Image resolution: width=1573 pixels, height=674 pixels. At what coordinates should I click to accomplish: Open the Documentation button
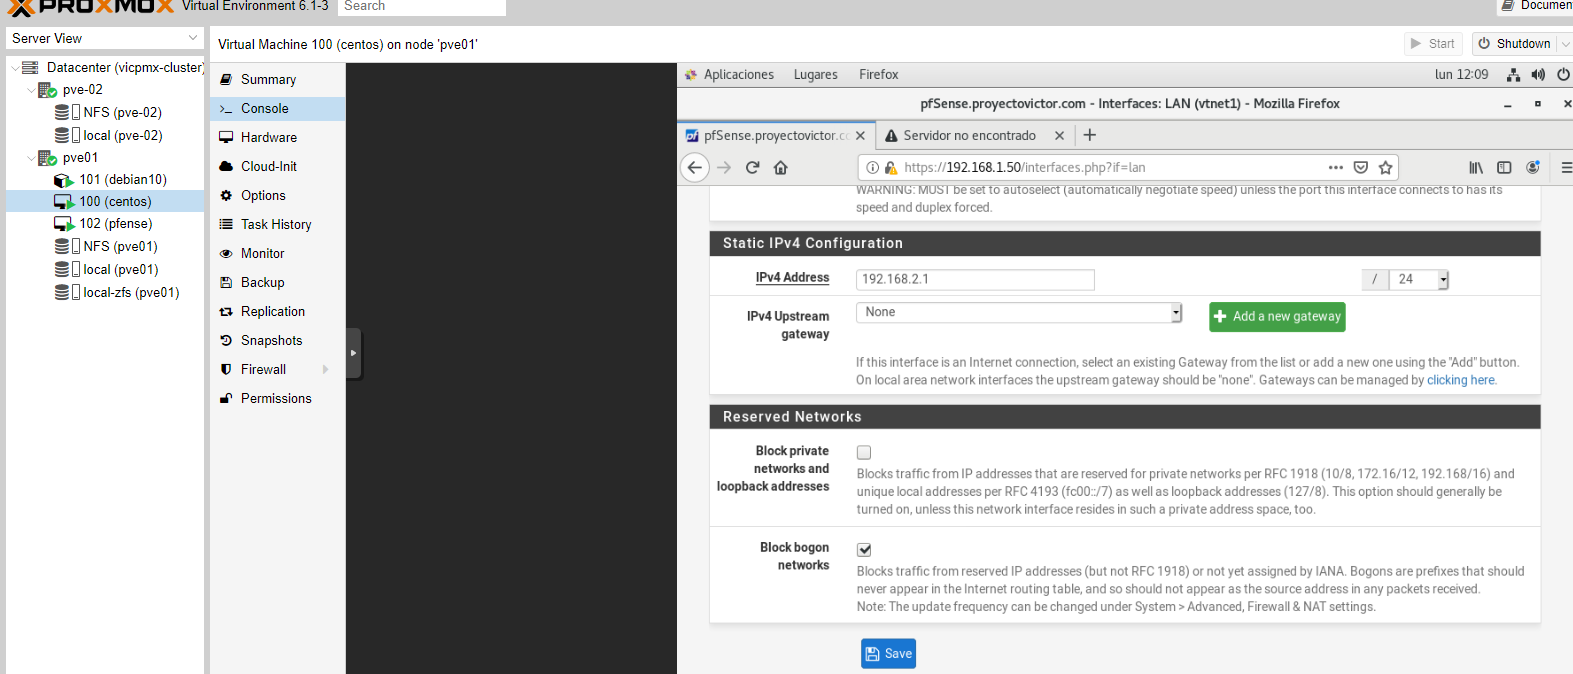1536,6
